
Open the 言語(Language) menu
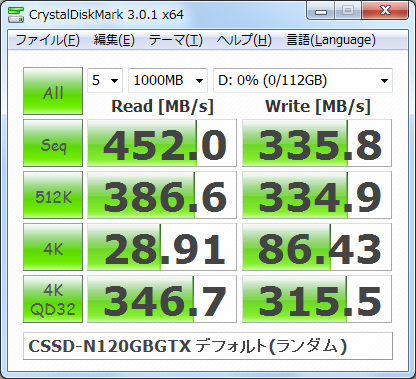click(331, 40)
